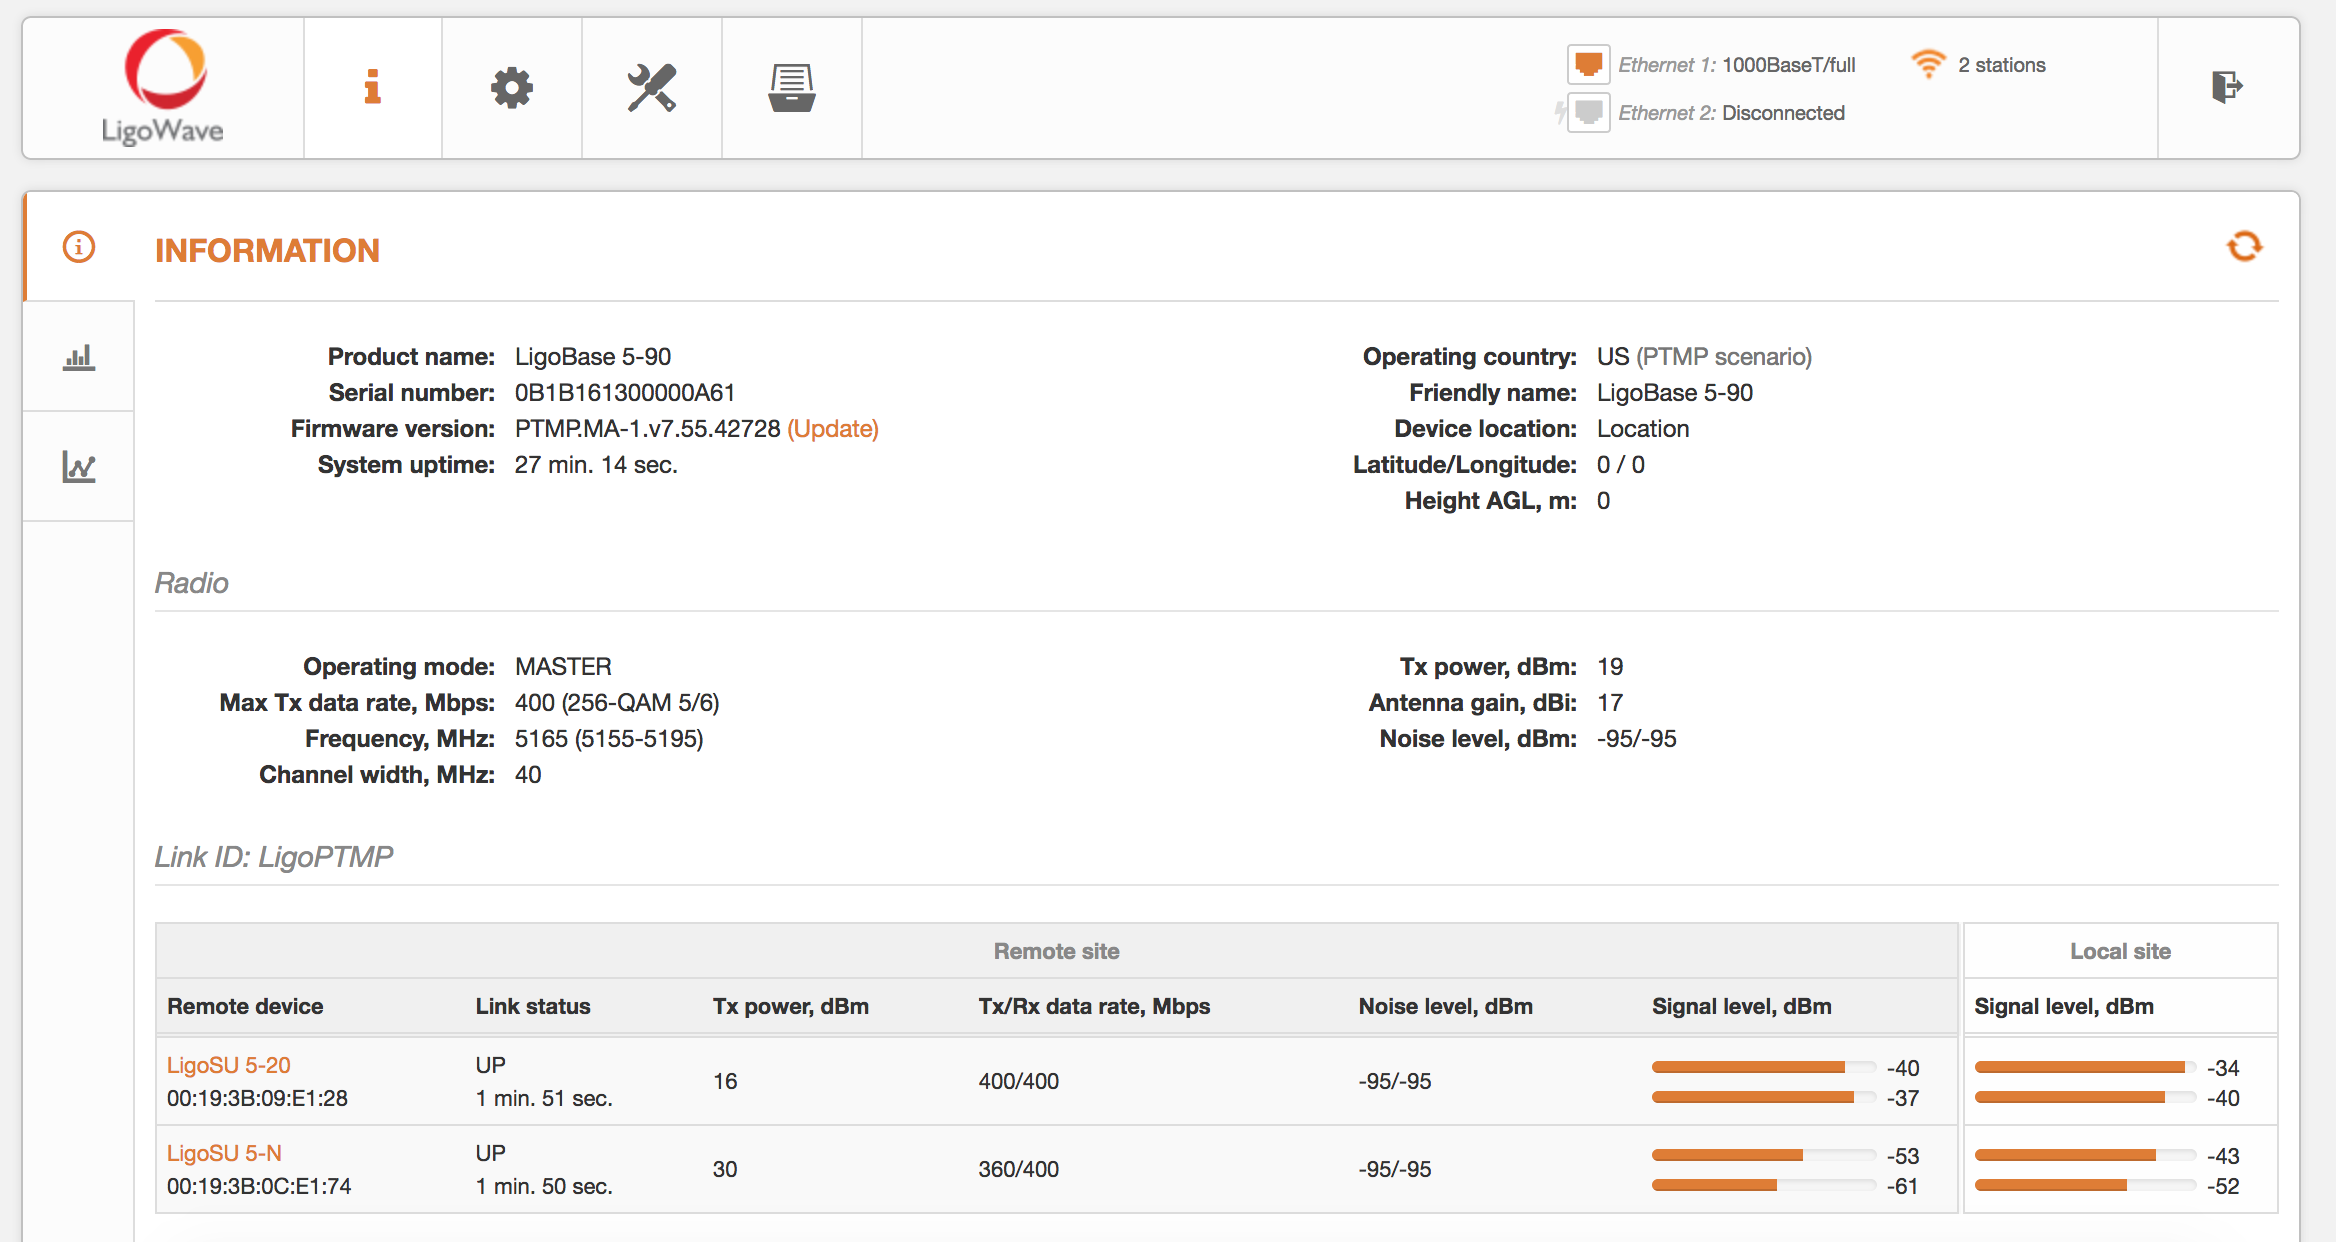Click the firmware Update link
Image resolution: width=2336 pixels, height=1242 pixels.
(833, 429)
